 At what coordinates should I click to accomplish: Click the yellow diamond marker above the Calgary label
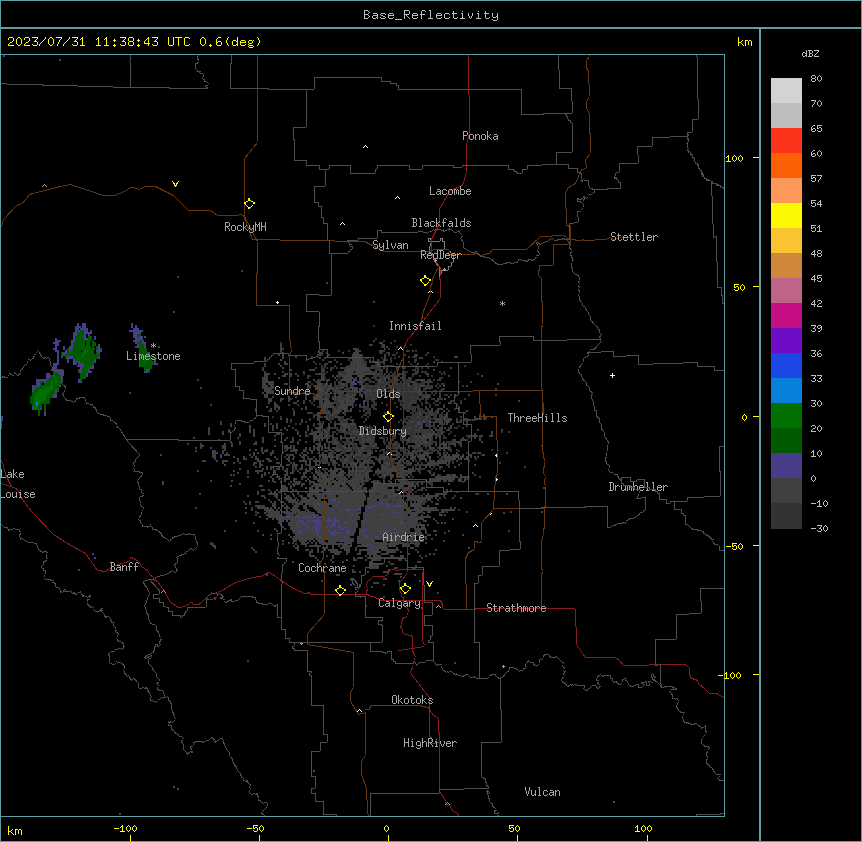click(405, 589)
